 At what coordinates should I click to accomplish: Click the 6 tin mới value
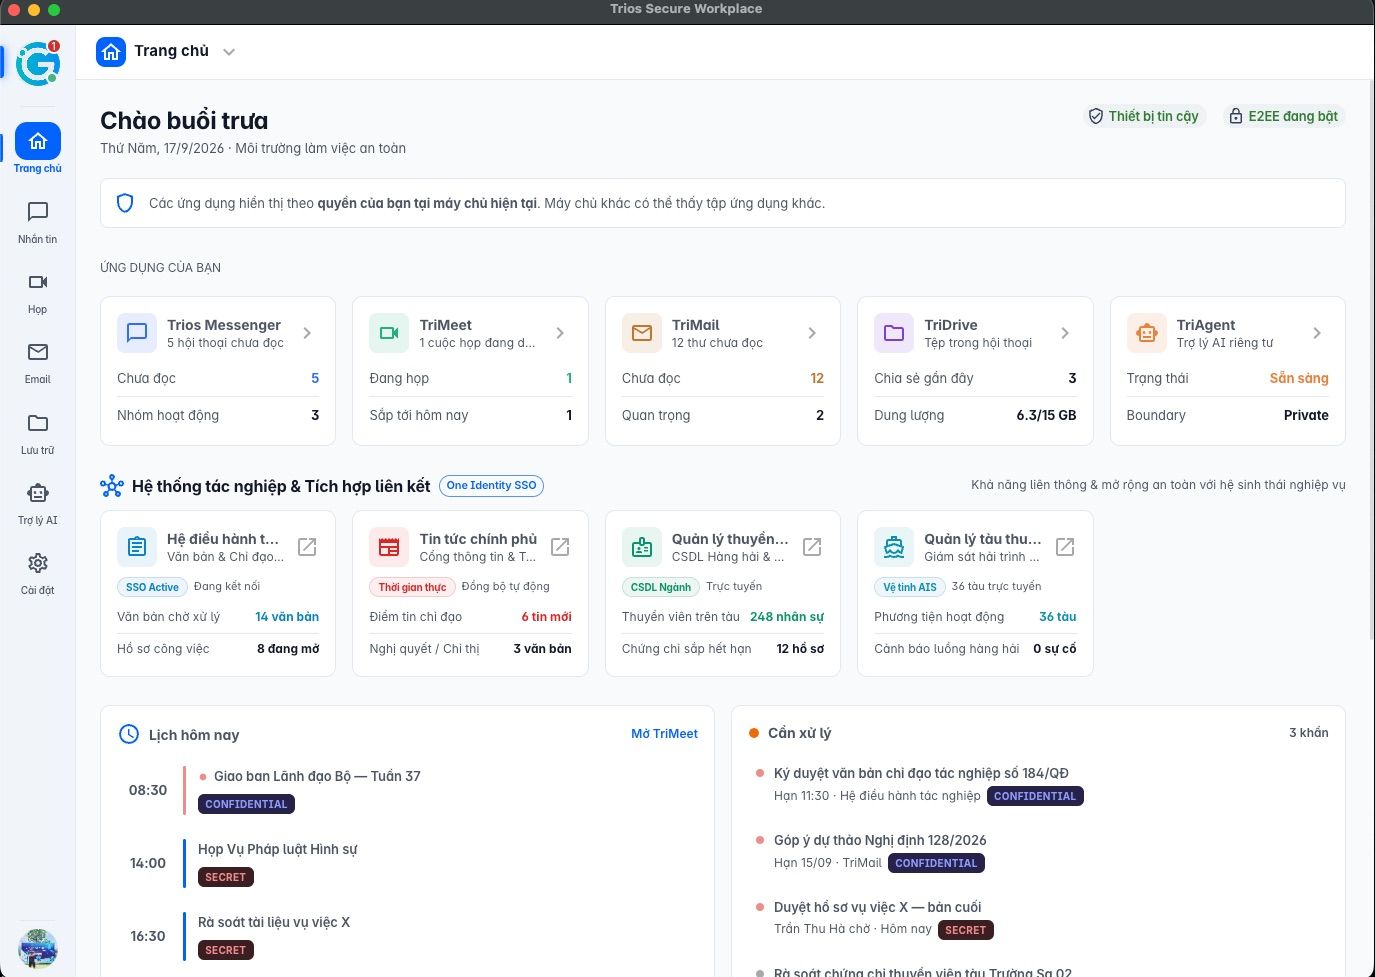click(x=546, y=617)
